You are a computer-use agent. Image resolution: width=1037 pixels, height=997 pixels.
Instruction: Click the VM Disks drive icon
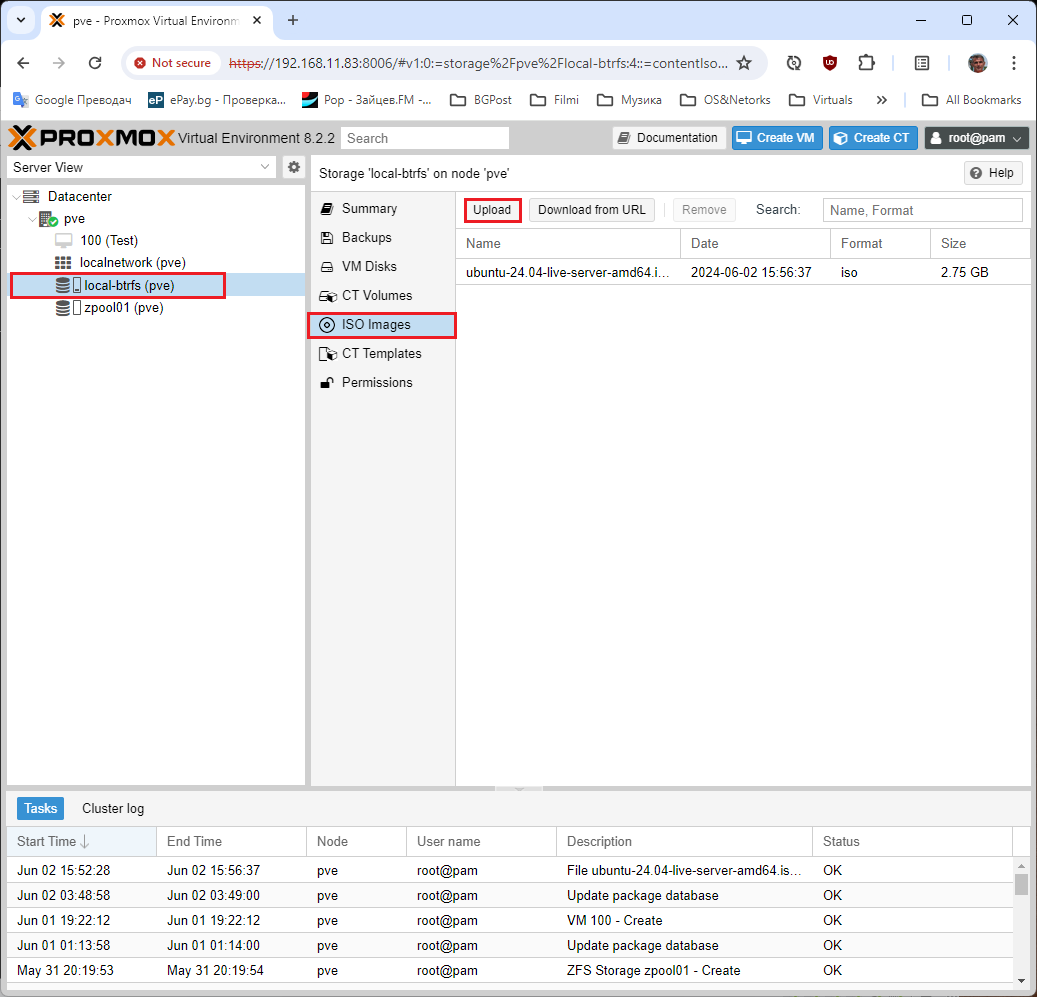327,267
